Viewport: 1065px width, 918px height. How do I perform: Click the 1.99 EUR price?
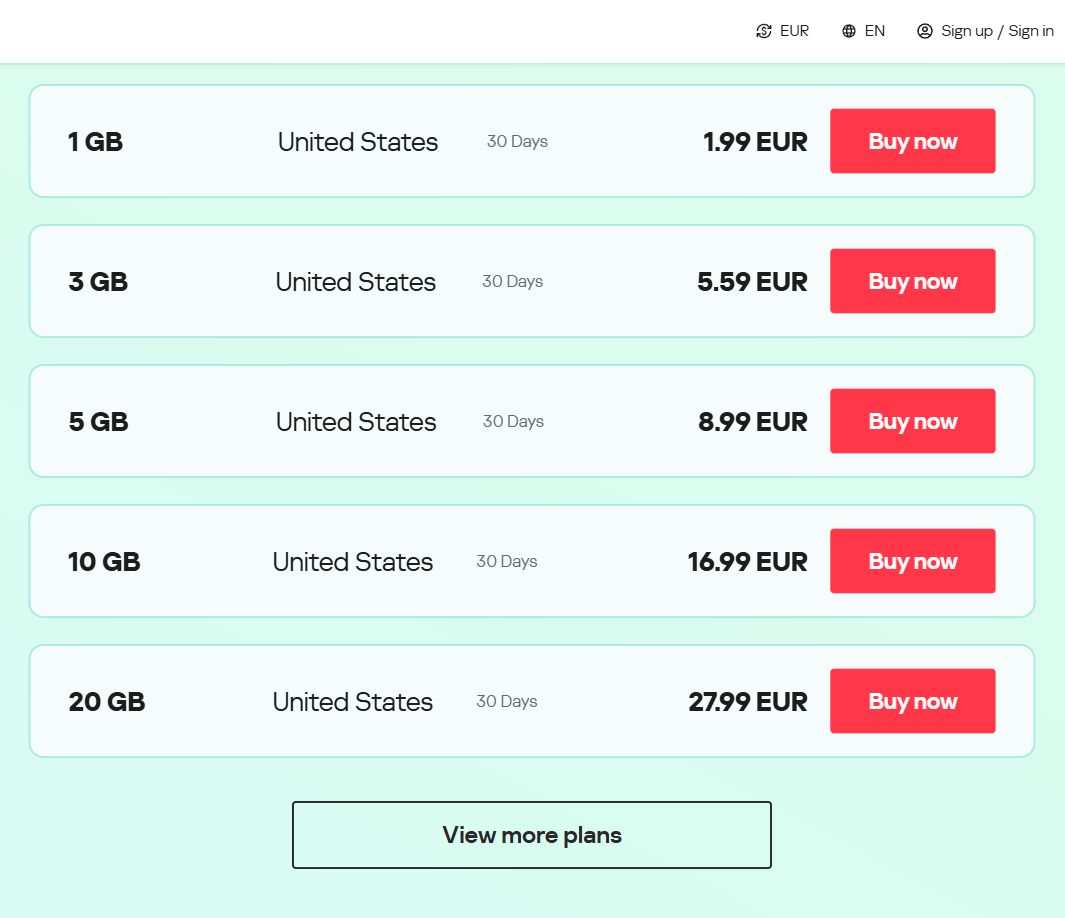(755, 142)
